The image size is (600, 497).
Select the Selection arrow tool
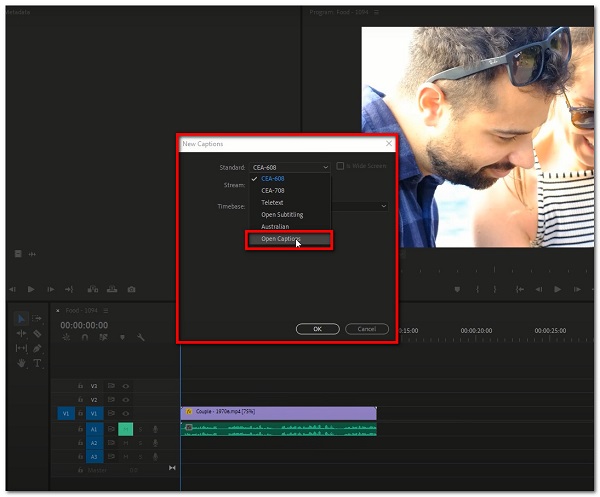[21, 318]
